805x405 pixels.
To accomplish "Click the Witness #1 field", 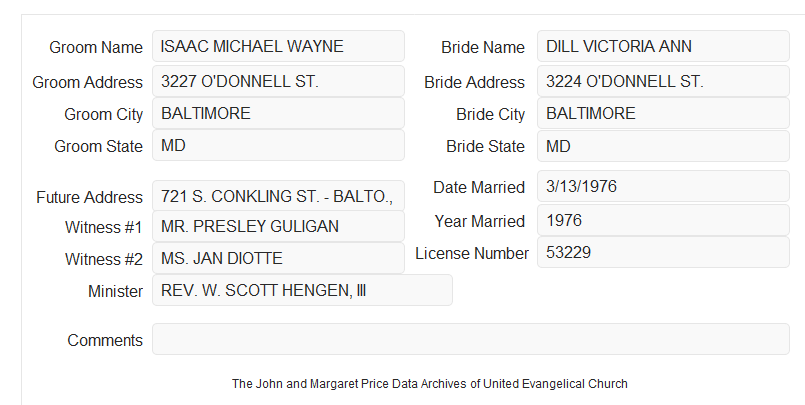I will pyautogui.click(x=278, y=226).
